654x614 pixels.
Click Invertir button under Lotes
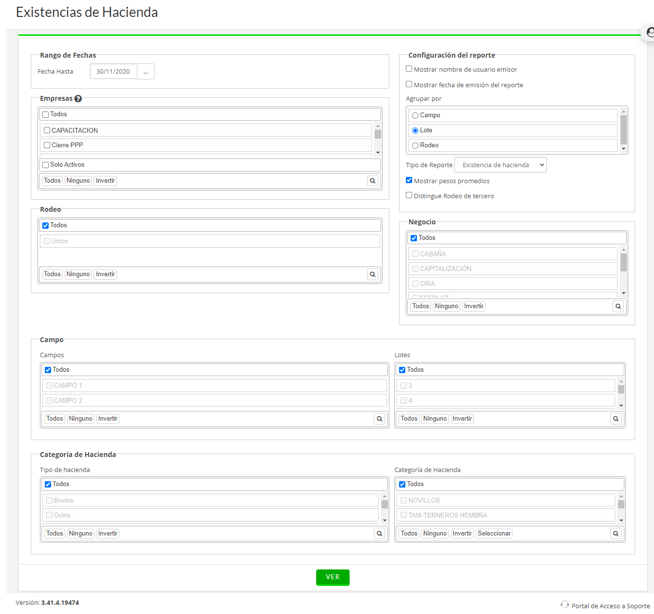pyautogui.click(x=462, y=418)
